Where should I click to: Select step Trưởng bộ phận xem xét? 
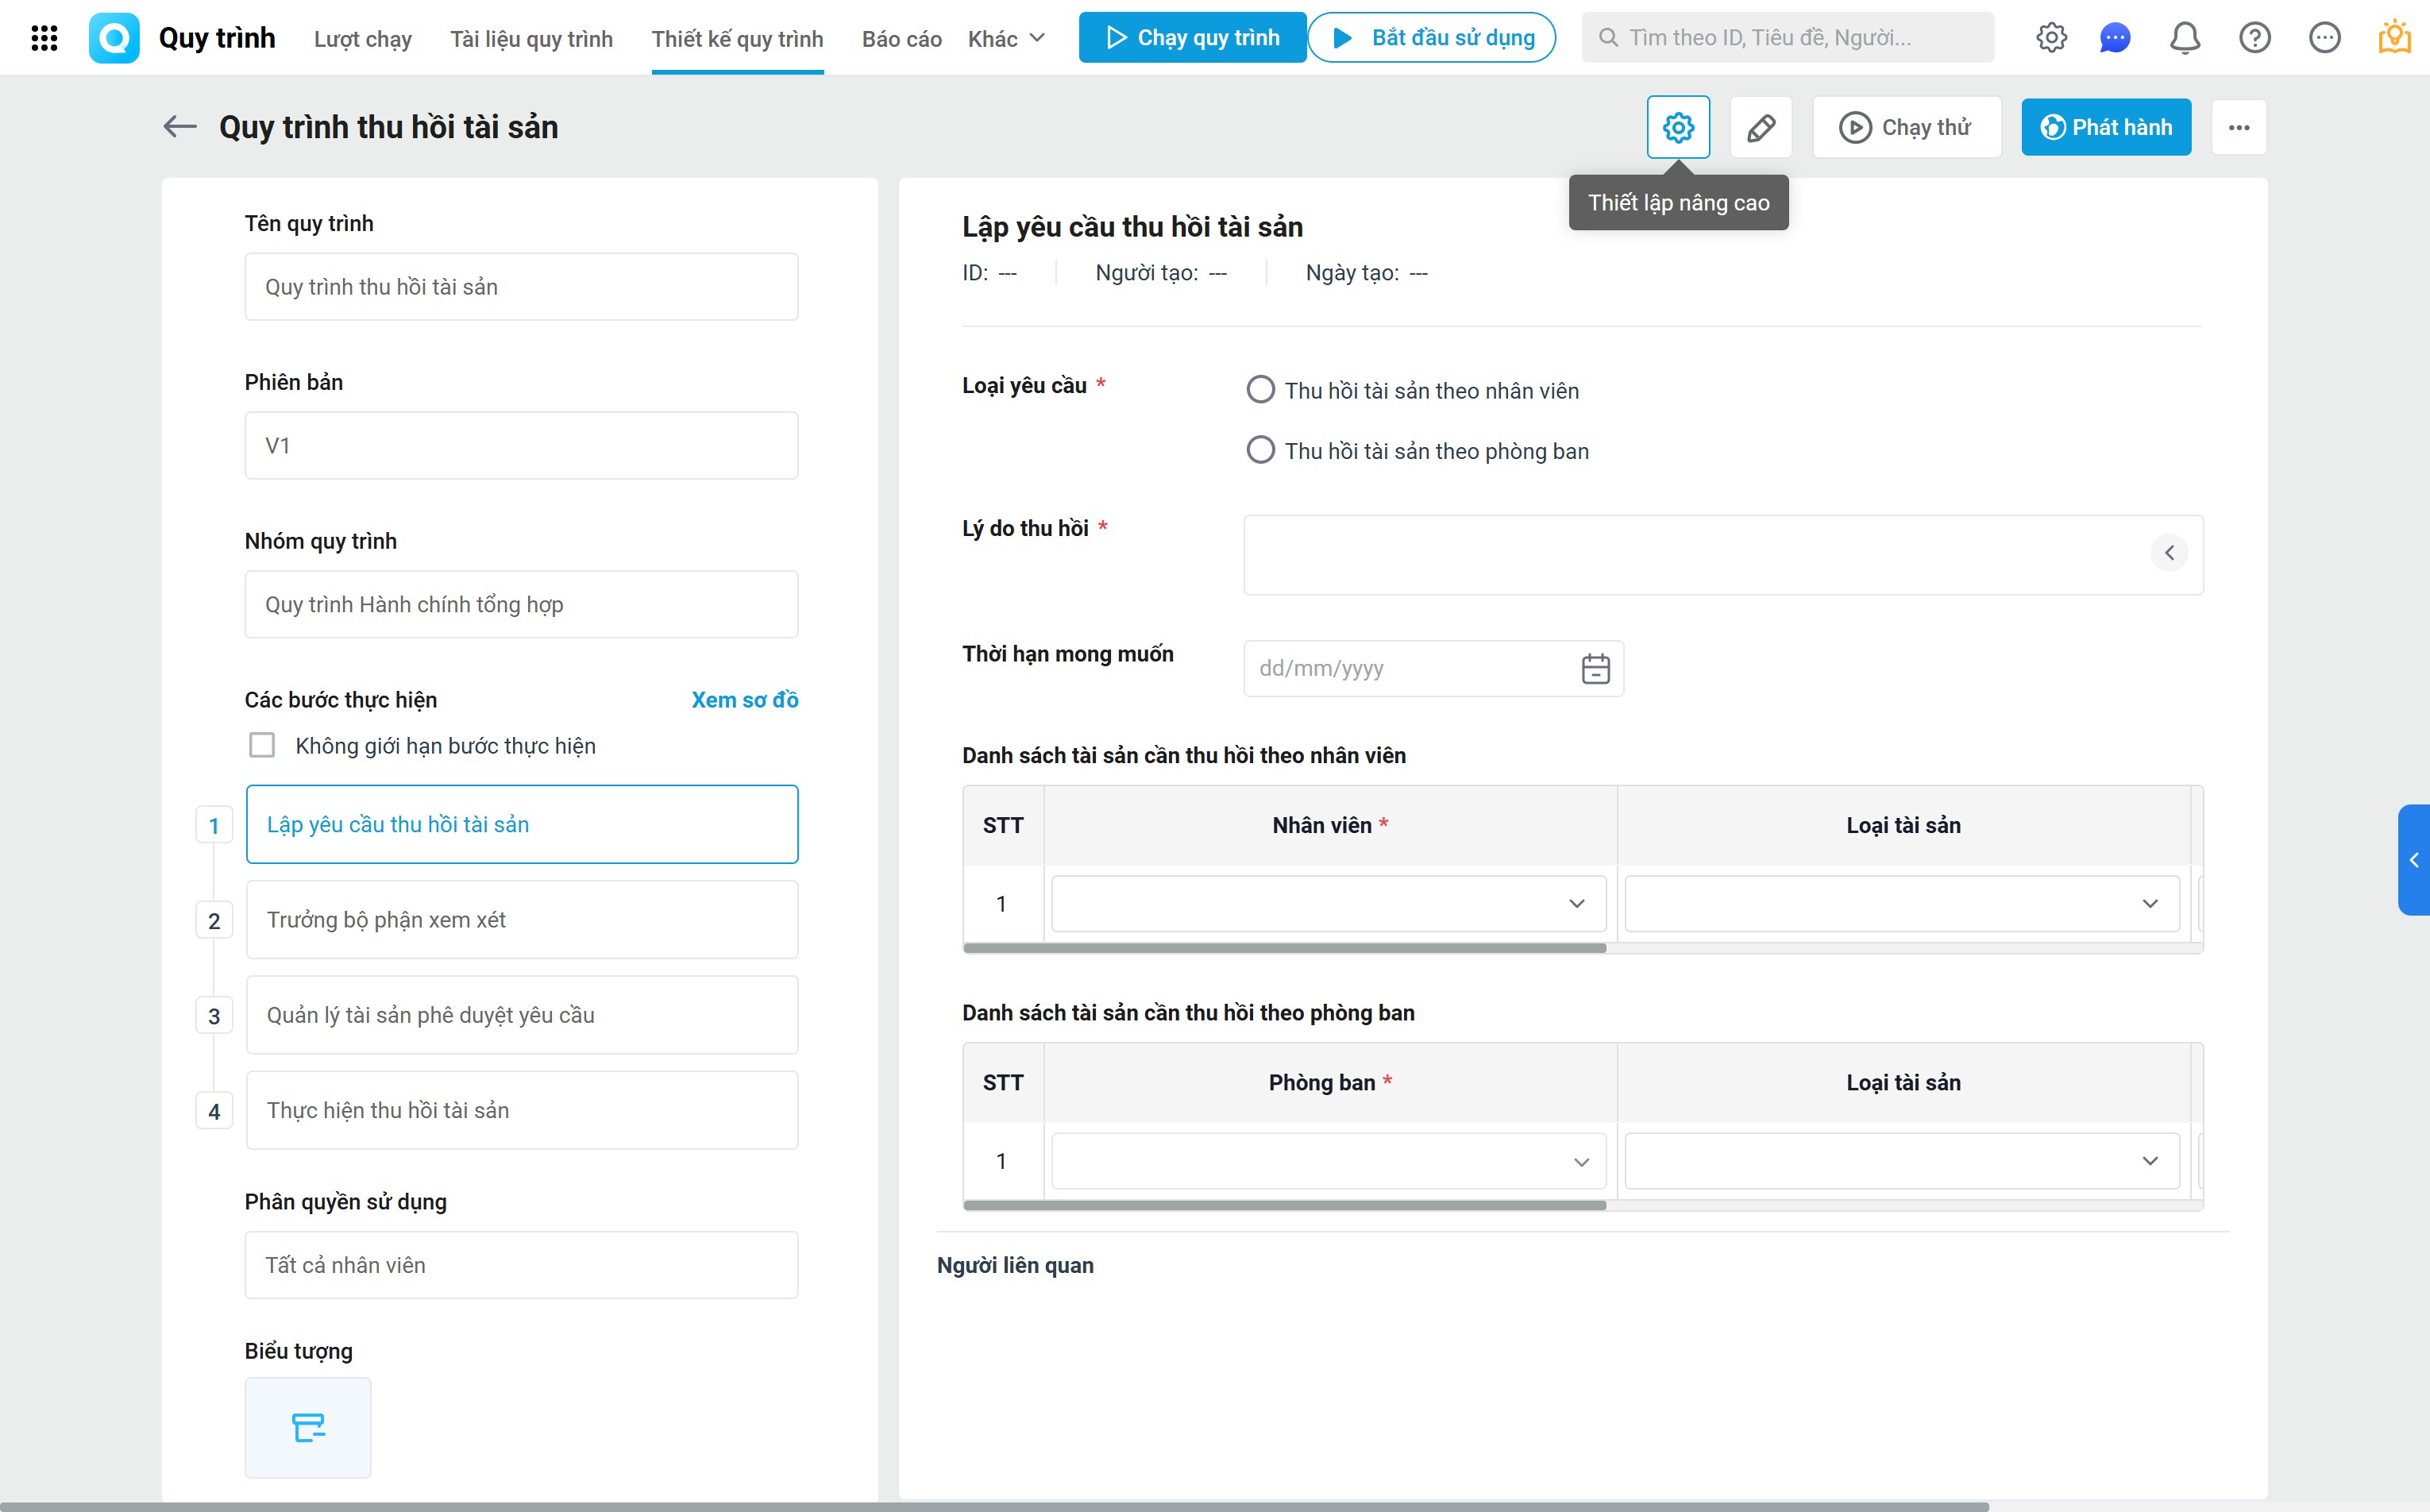[522, 920]
